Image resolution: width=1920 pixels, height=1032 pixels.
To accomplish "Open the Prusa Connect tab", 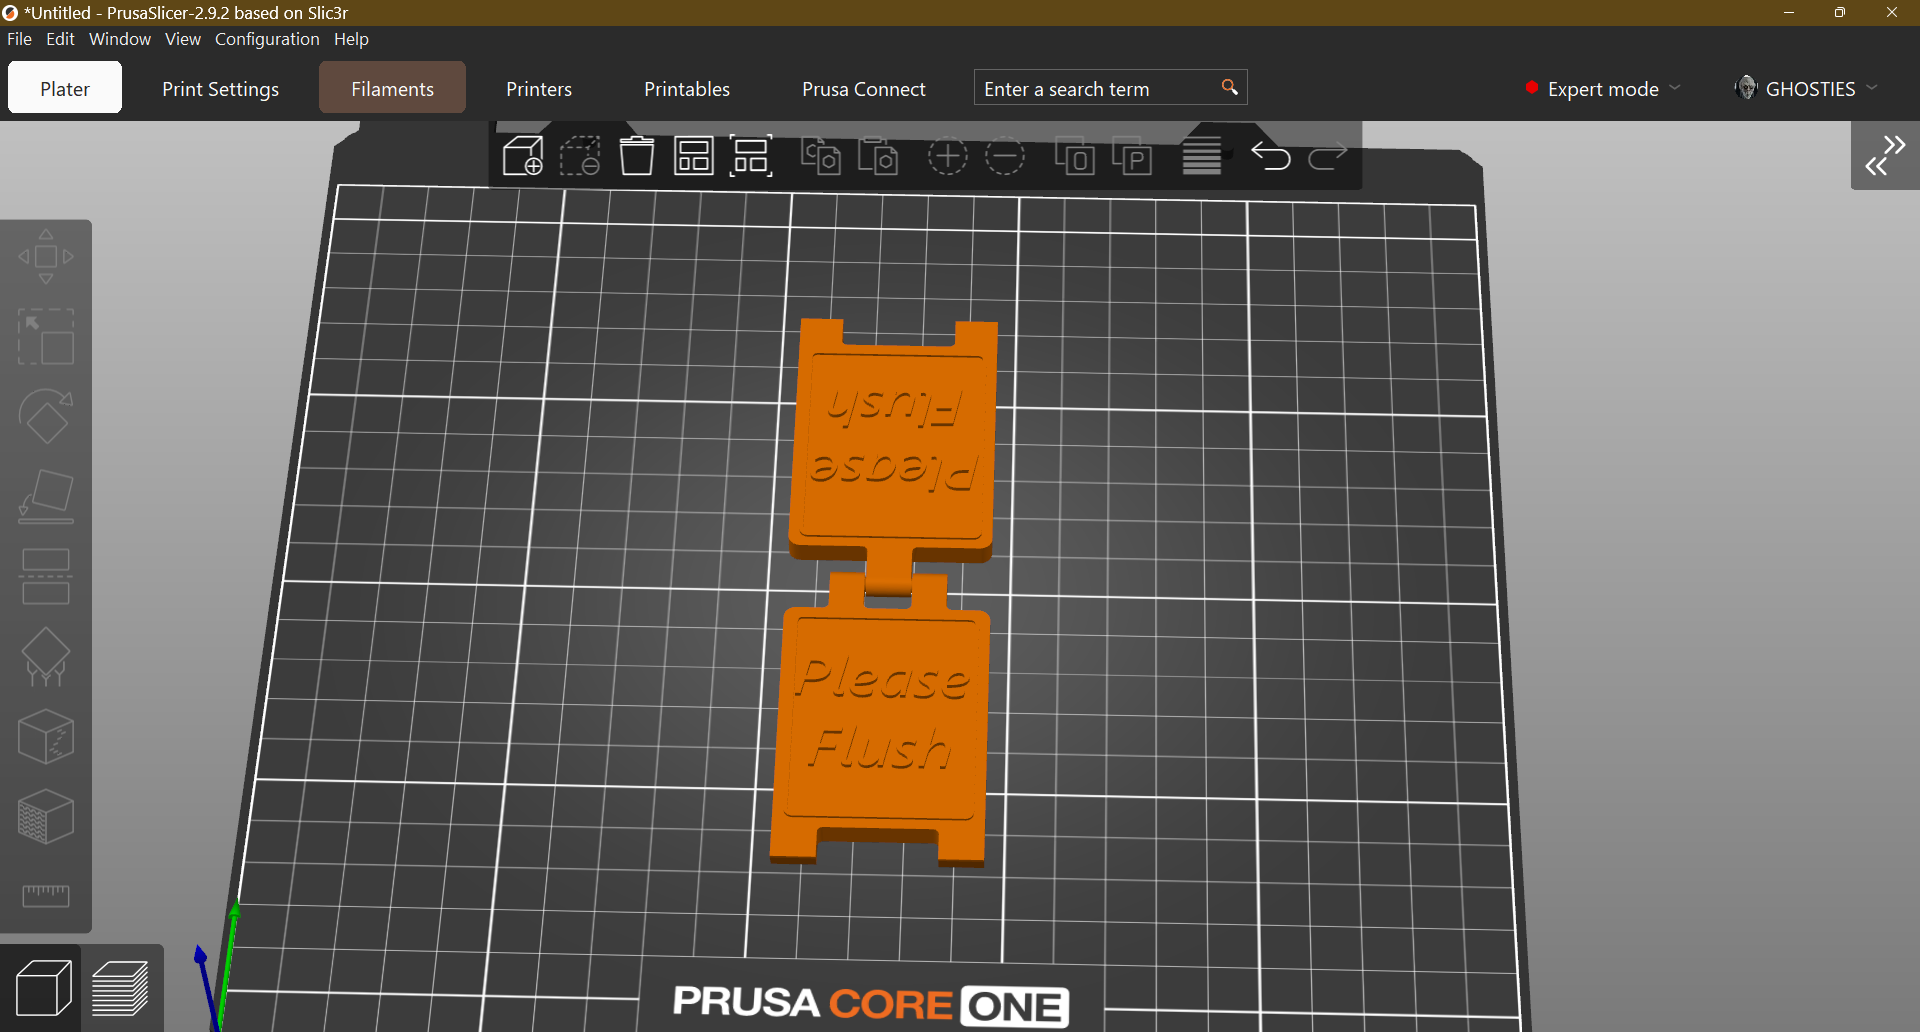I will pos(864,88).
